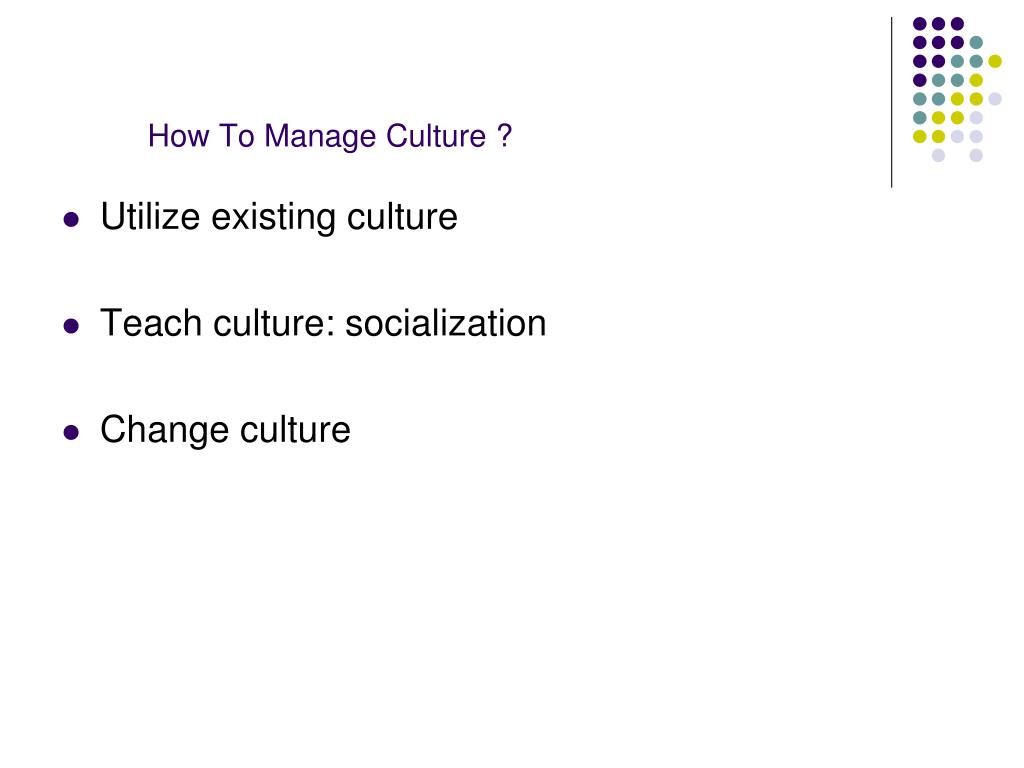
Task: Click the top-right purple dot in first dot row
Action: (957, 24)
